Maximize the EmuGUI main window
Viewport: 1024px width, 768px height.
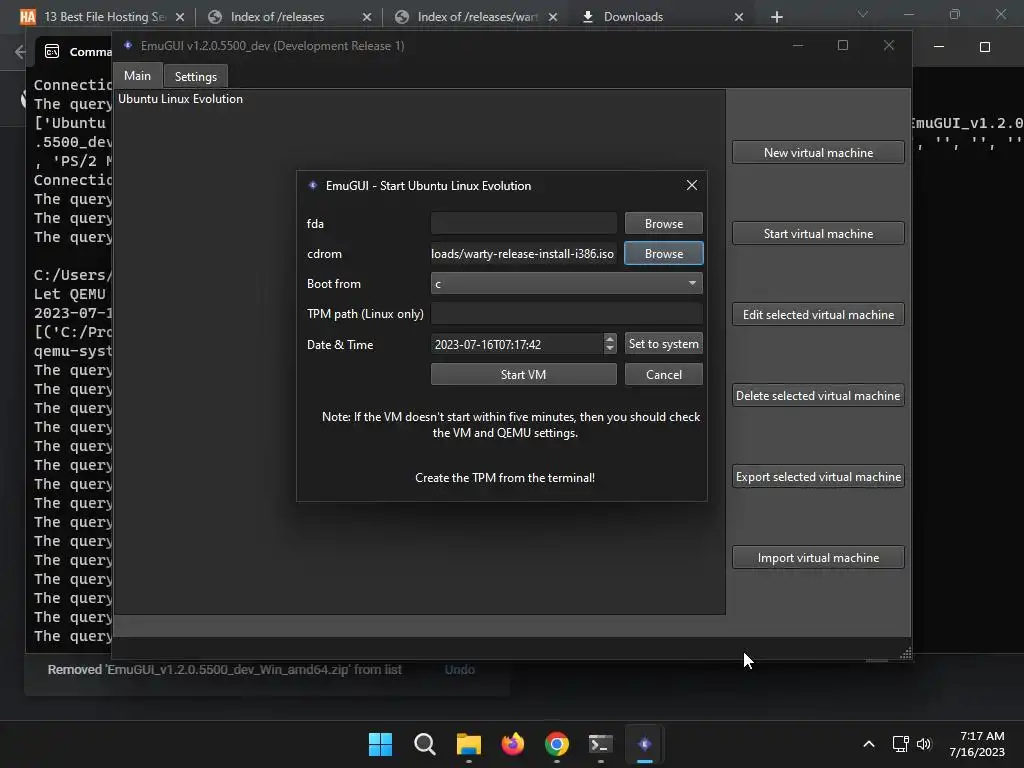click(x=843, y=45)
